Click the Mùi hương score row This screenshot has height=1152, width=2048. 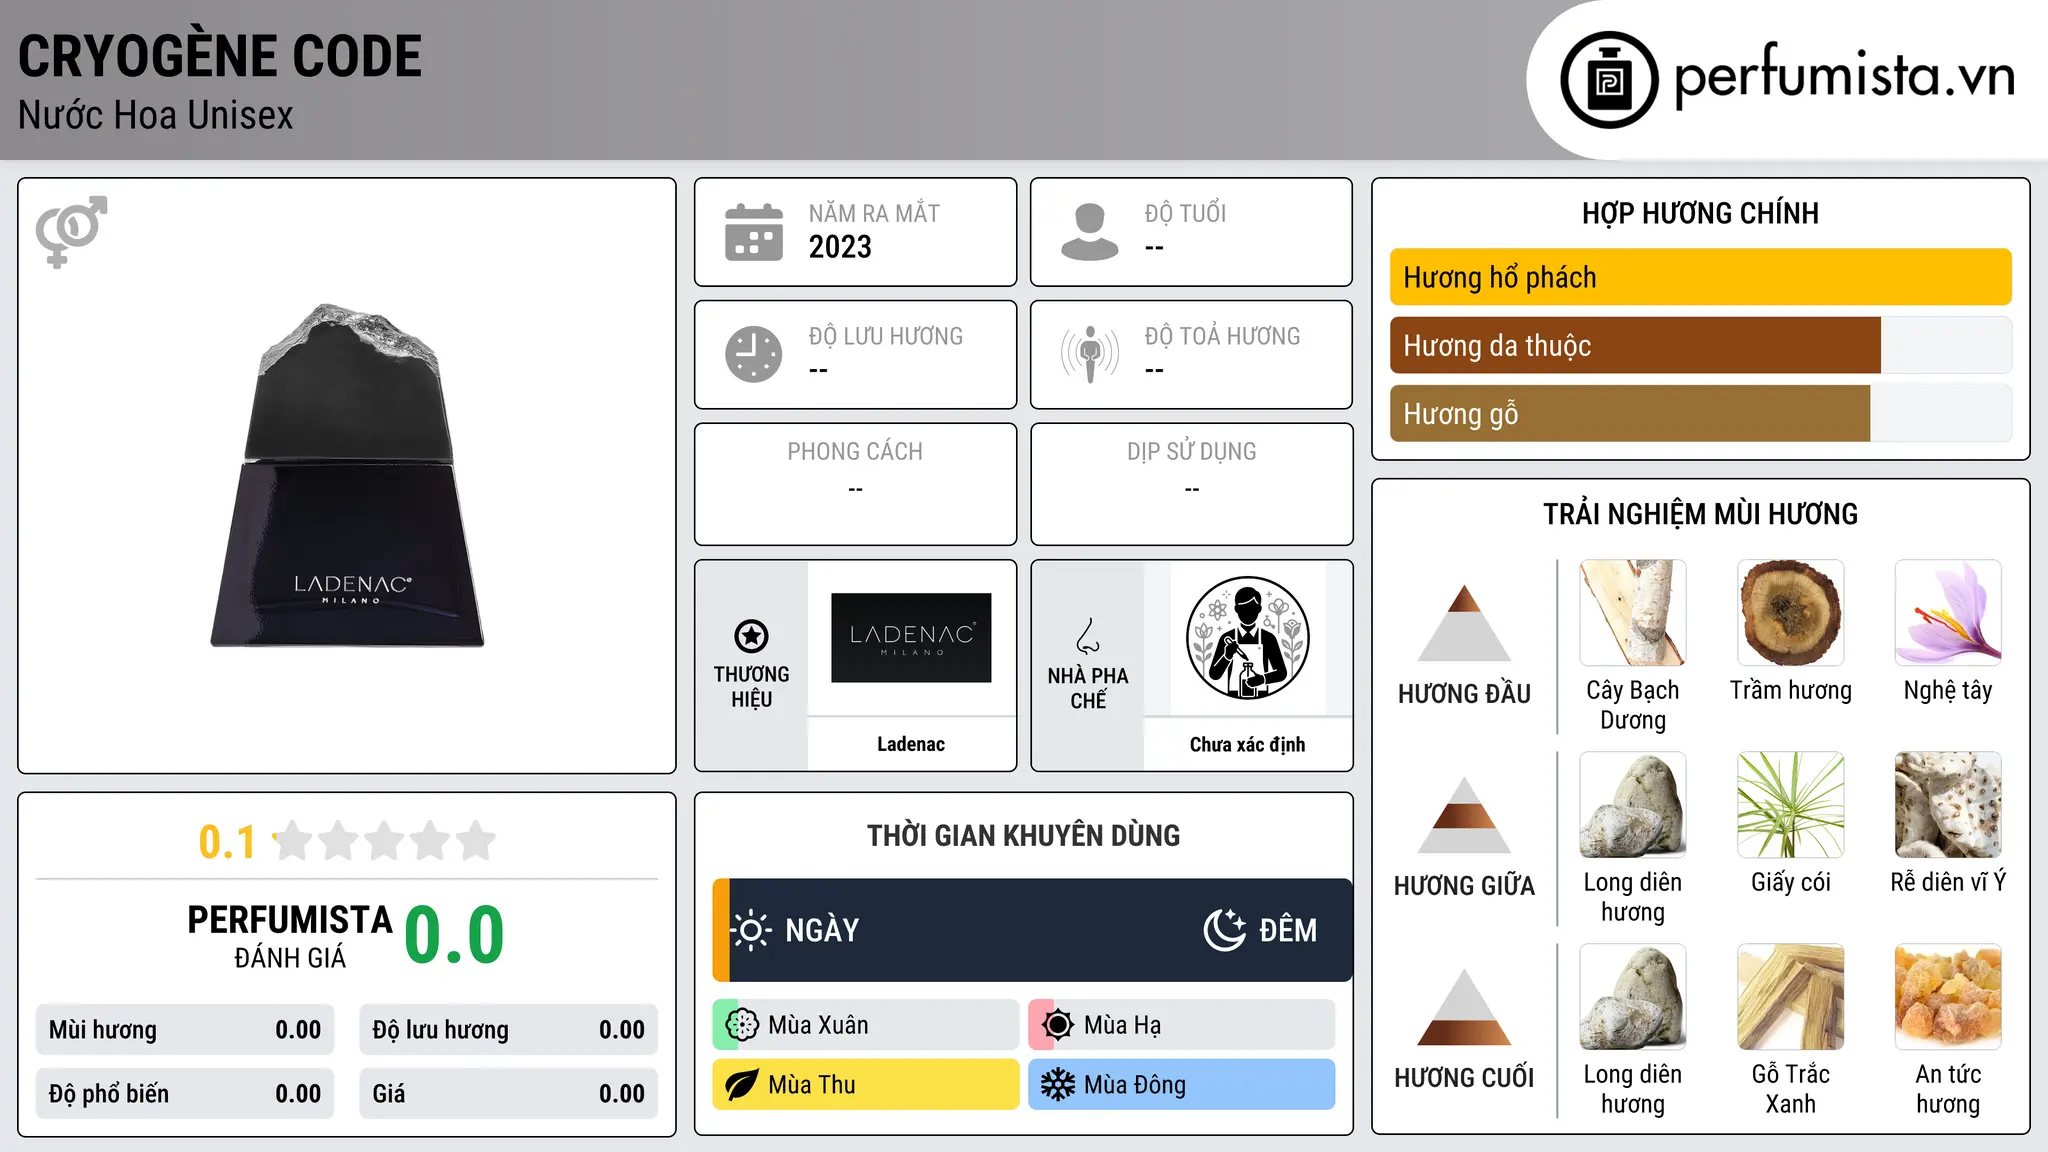[185, 1030]
